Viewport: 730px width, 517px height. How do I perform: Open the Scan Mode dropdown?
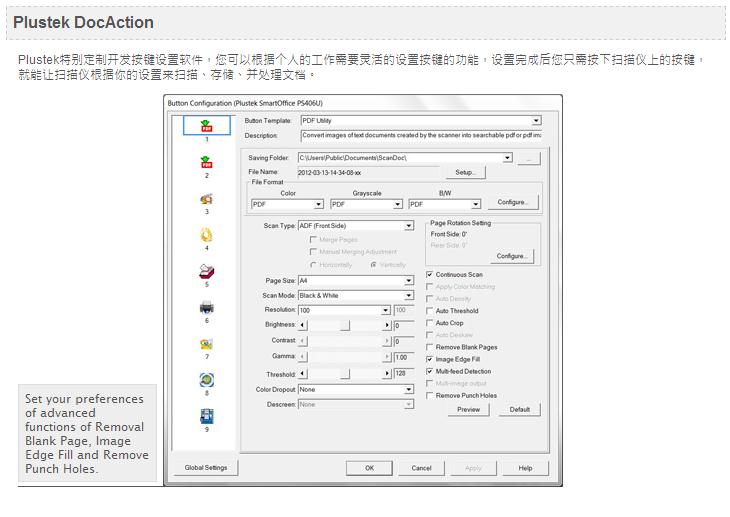click(408, 295)
